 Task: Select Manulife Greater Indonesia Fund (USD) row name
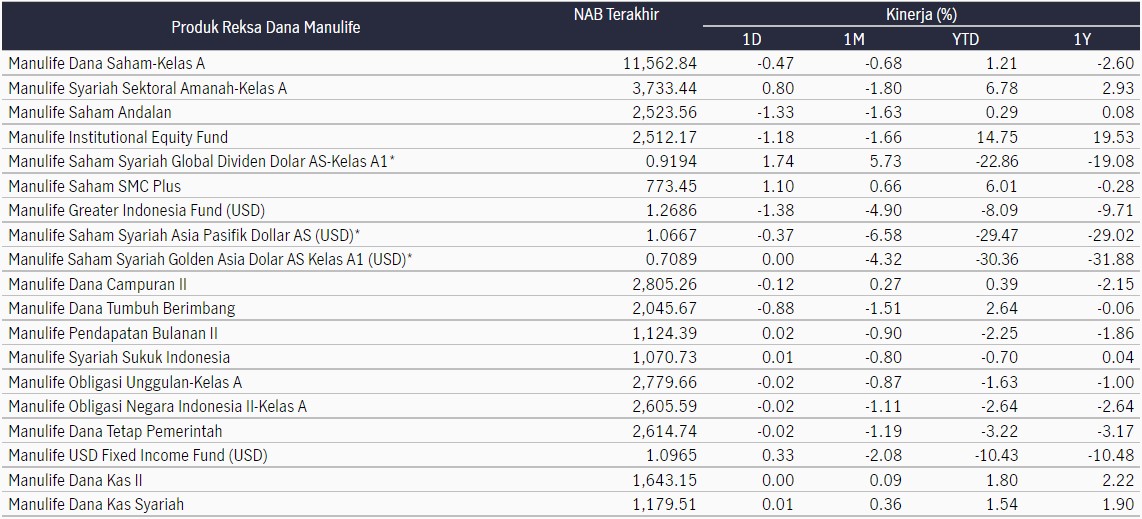click(x=136, y=210)
